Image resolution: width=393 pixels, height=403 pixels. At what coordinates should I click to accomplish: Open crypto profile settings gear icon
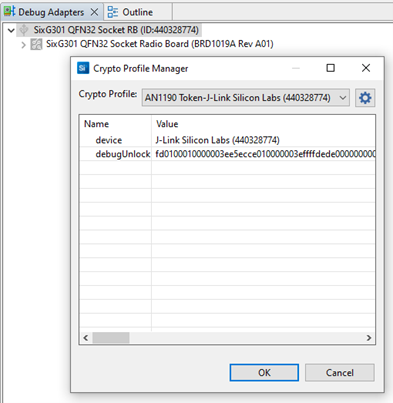click(x=365, y=98)
